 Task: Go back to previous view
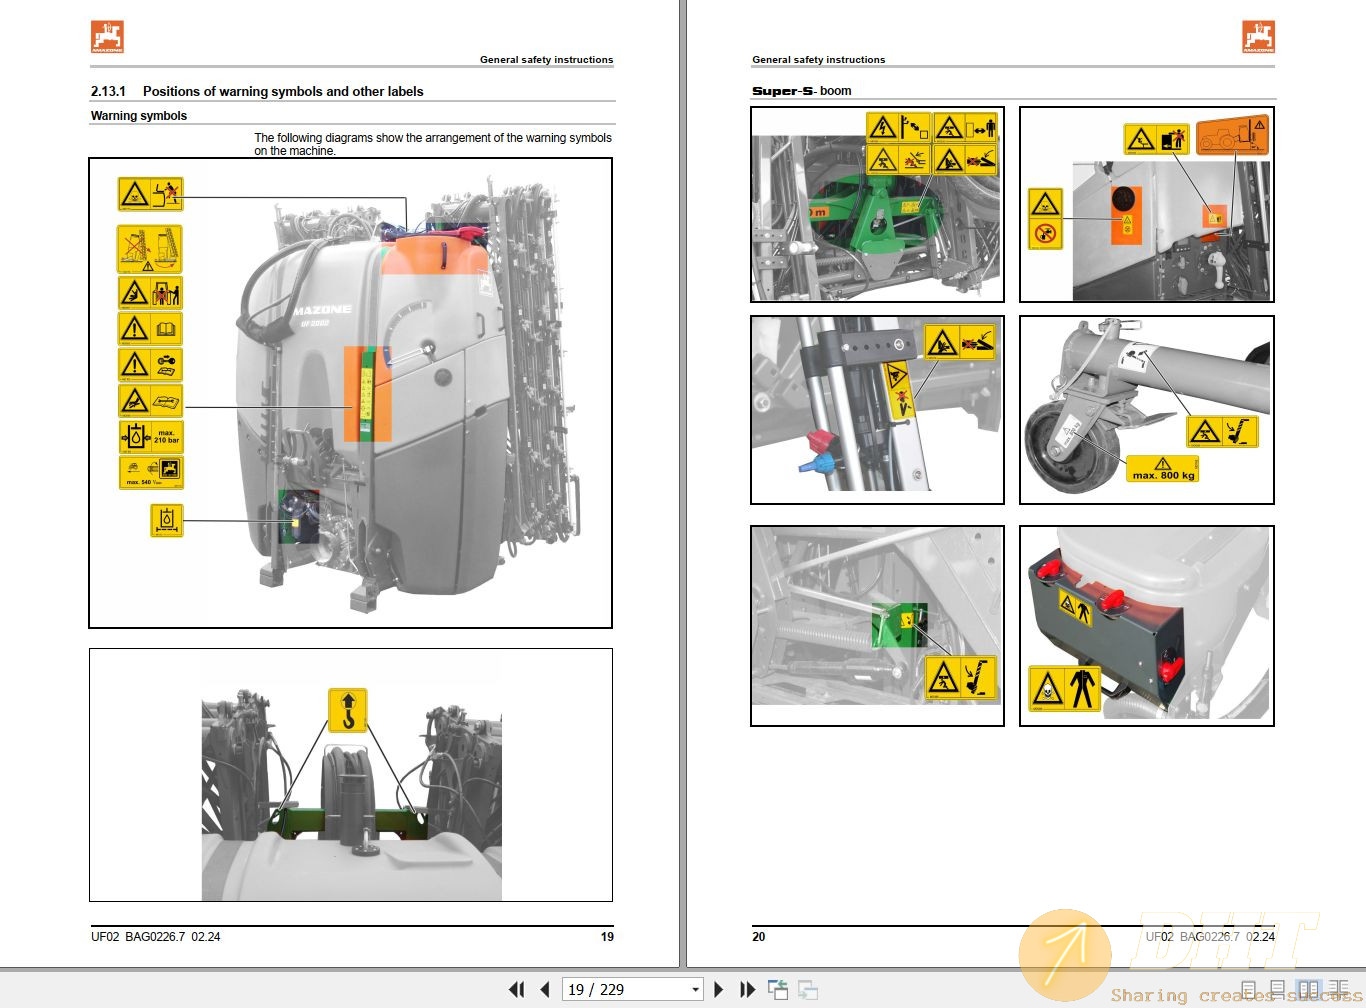click(x=777, y=989)
